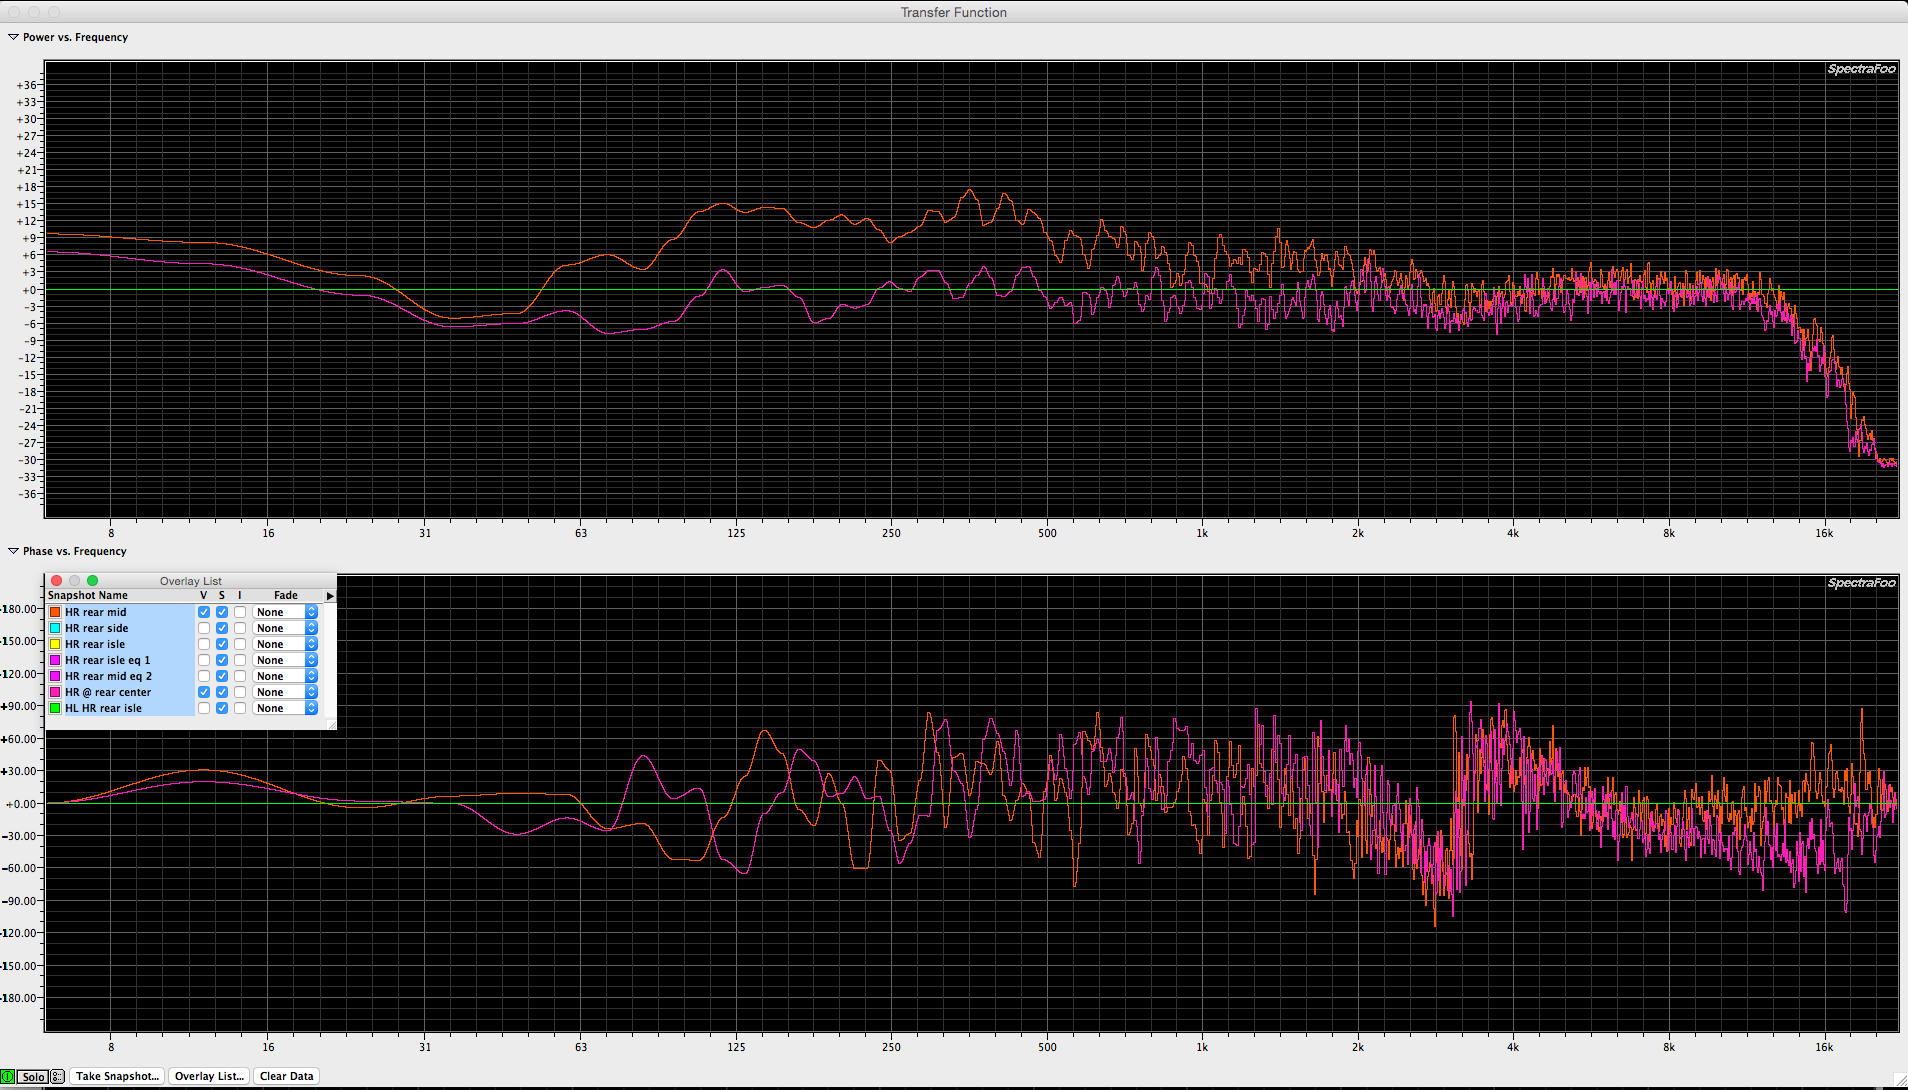Click the arrow at Overlay List header right
1908x1090 pixels.
[x=330, y=596]
